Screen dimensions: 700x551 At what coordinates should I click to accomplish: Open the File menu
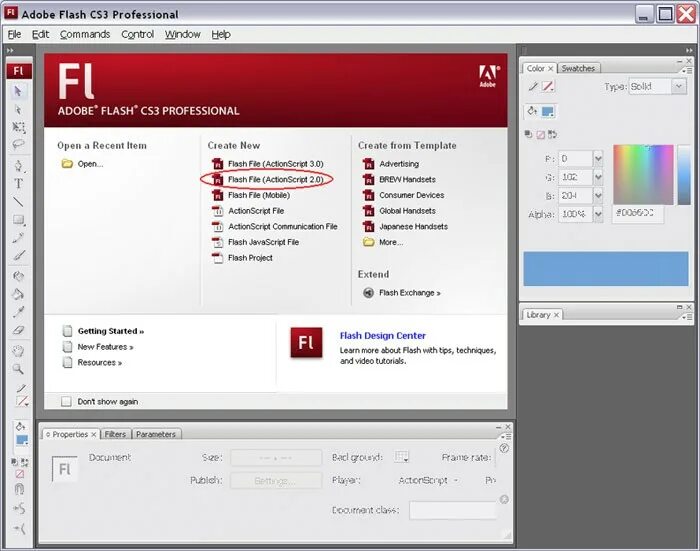point(14,34)
